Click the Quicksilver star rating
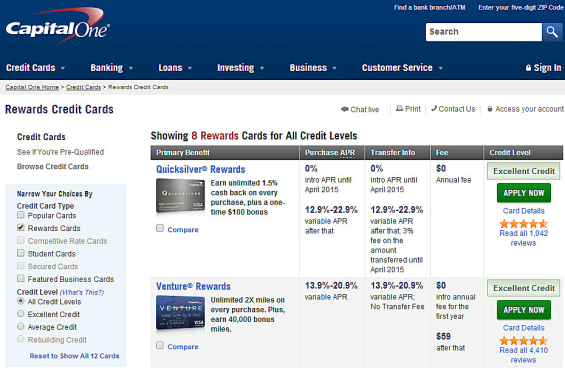The image size is (565, 368). pyautogui.click(x=523, y=223)
